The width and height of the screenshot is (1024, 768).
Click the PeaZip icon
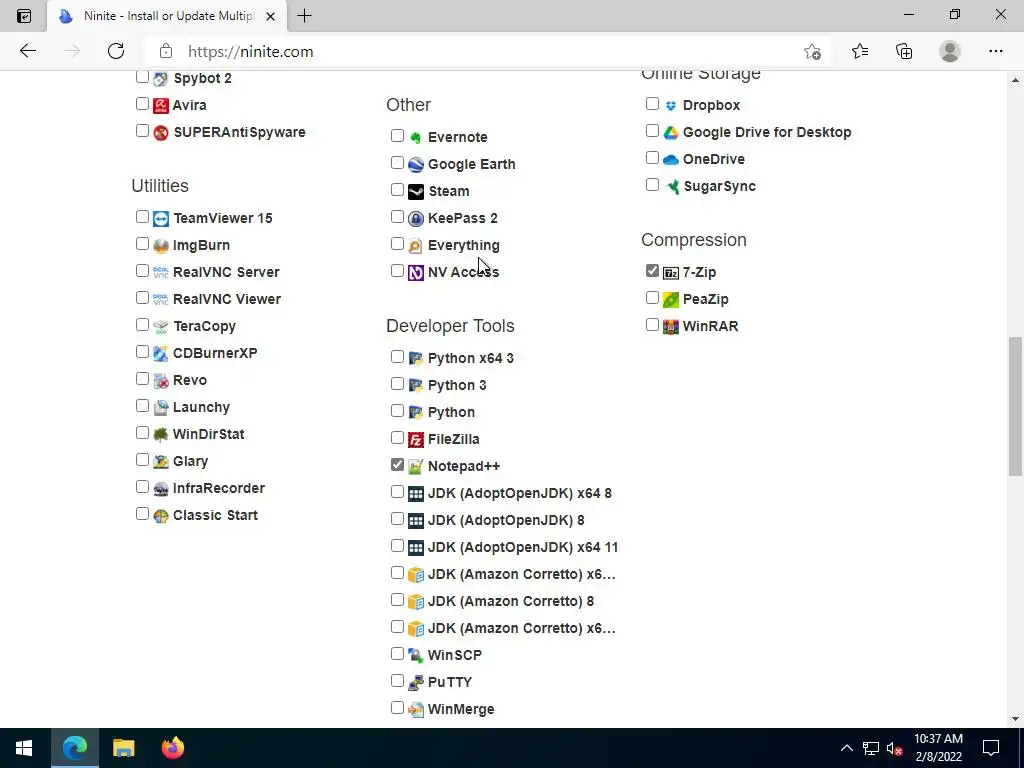(x=671, y=300)
